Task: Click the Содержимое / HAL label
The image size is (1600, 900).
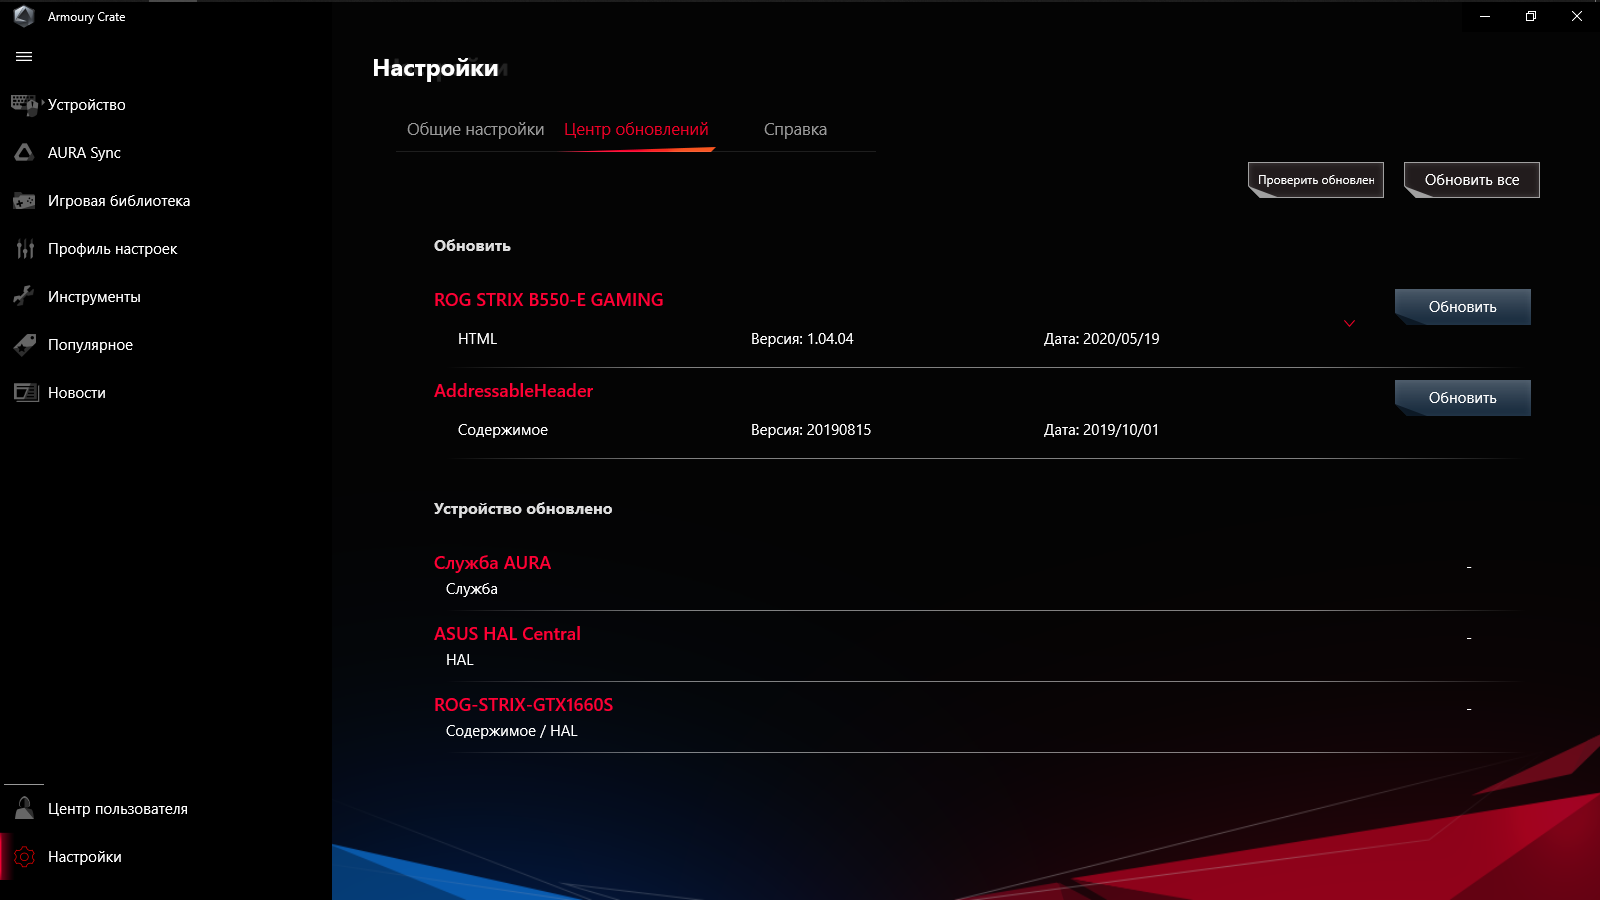Action: point(511,731)
